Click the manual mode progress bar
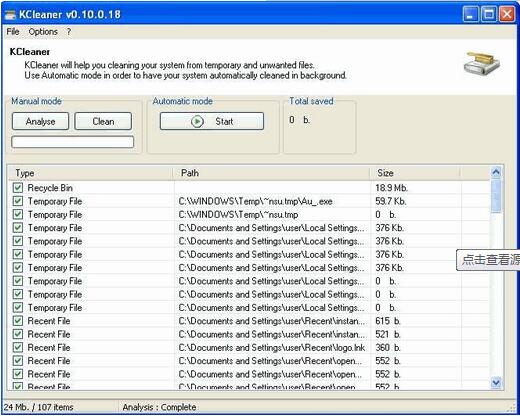520x417 pixels. pyautogui.click(x=73, y=142)
